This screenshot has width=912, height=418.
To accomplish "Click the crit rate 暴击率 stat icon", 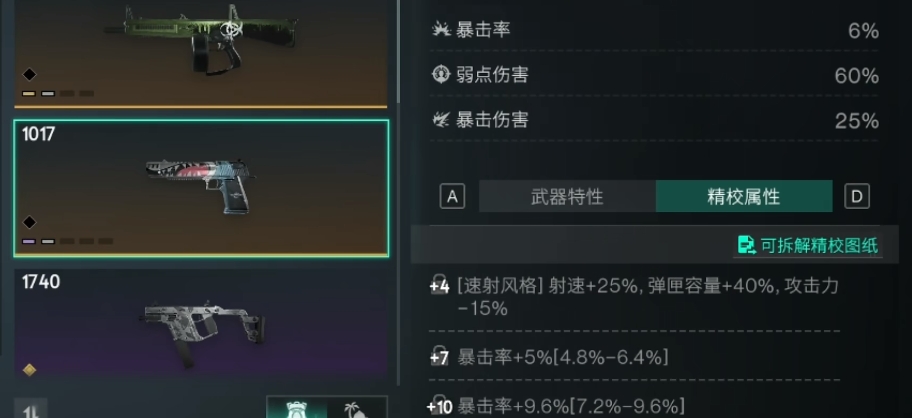I will click(441, 29).
